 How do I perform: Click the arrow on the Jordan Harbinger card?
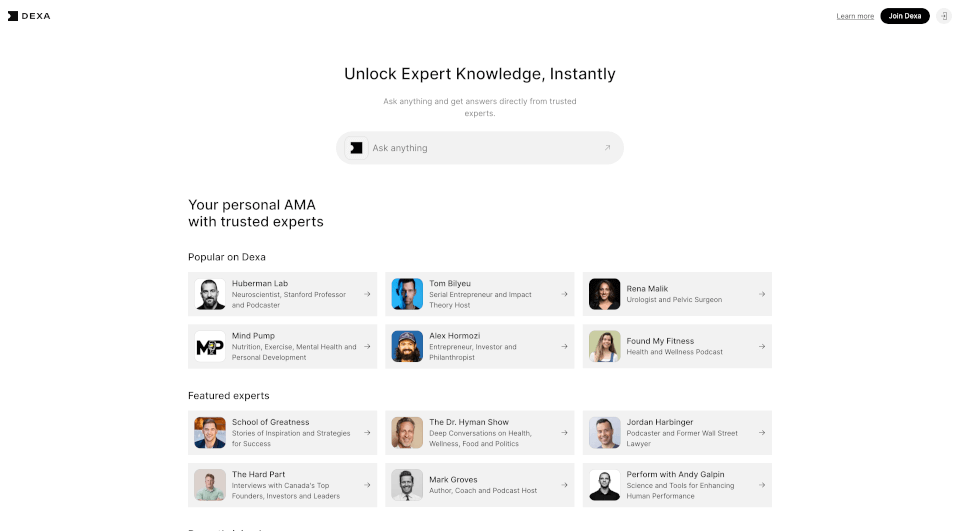pyautogui.click(x=762, y=433)
